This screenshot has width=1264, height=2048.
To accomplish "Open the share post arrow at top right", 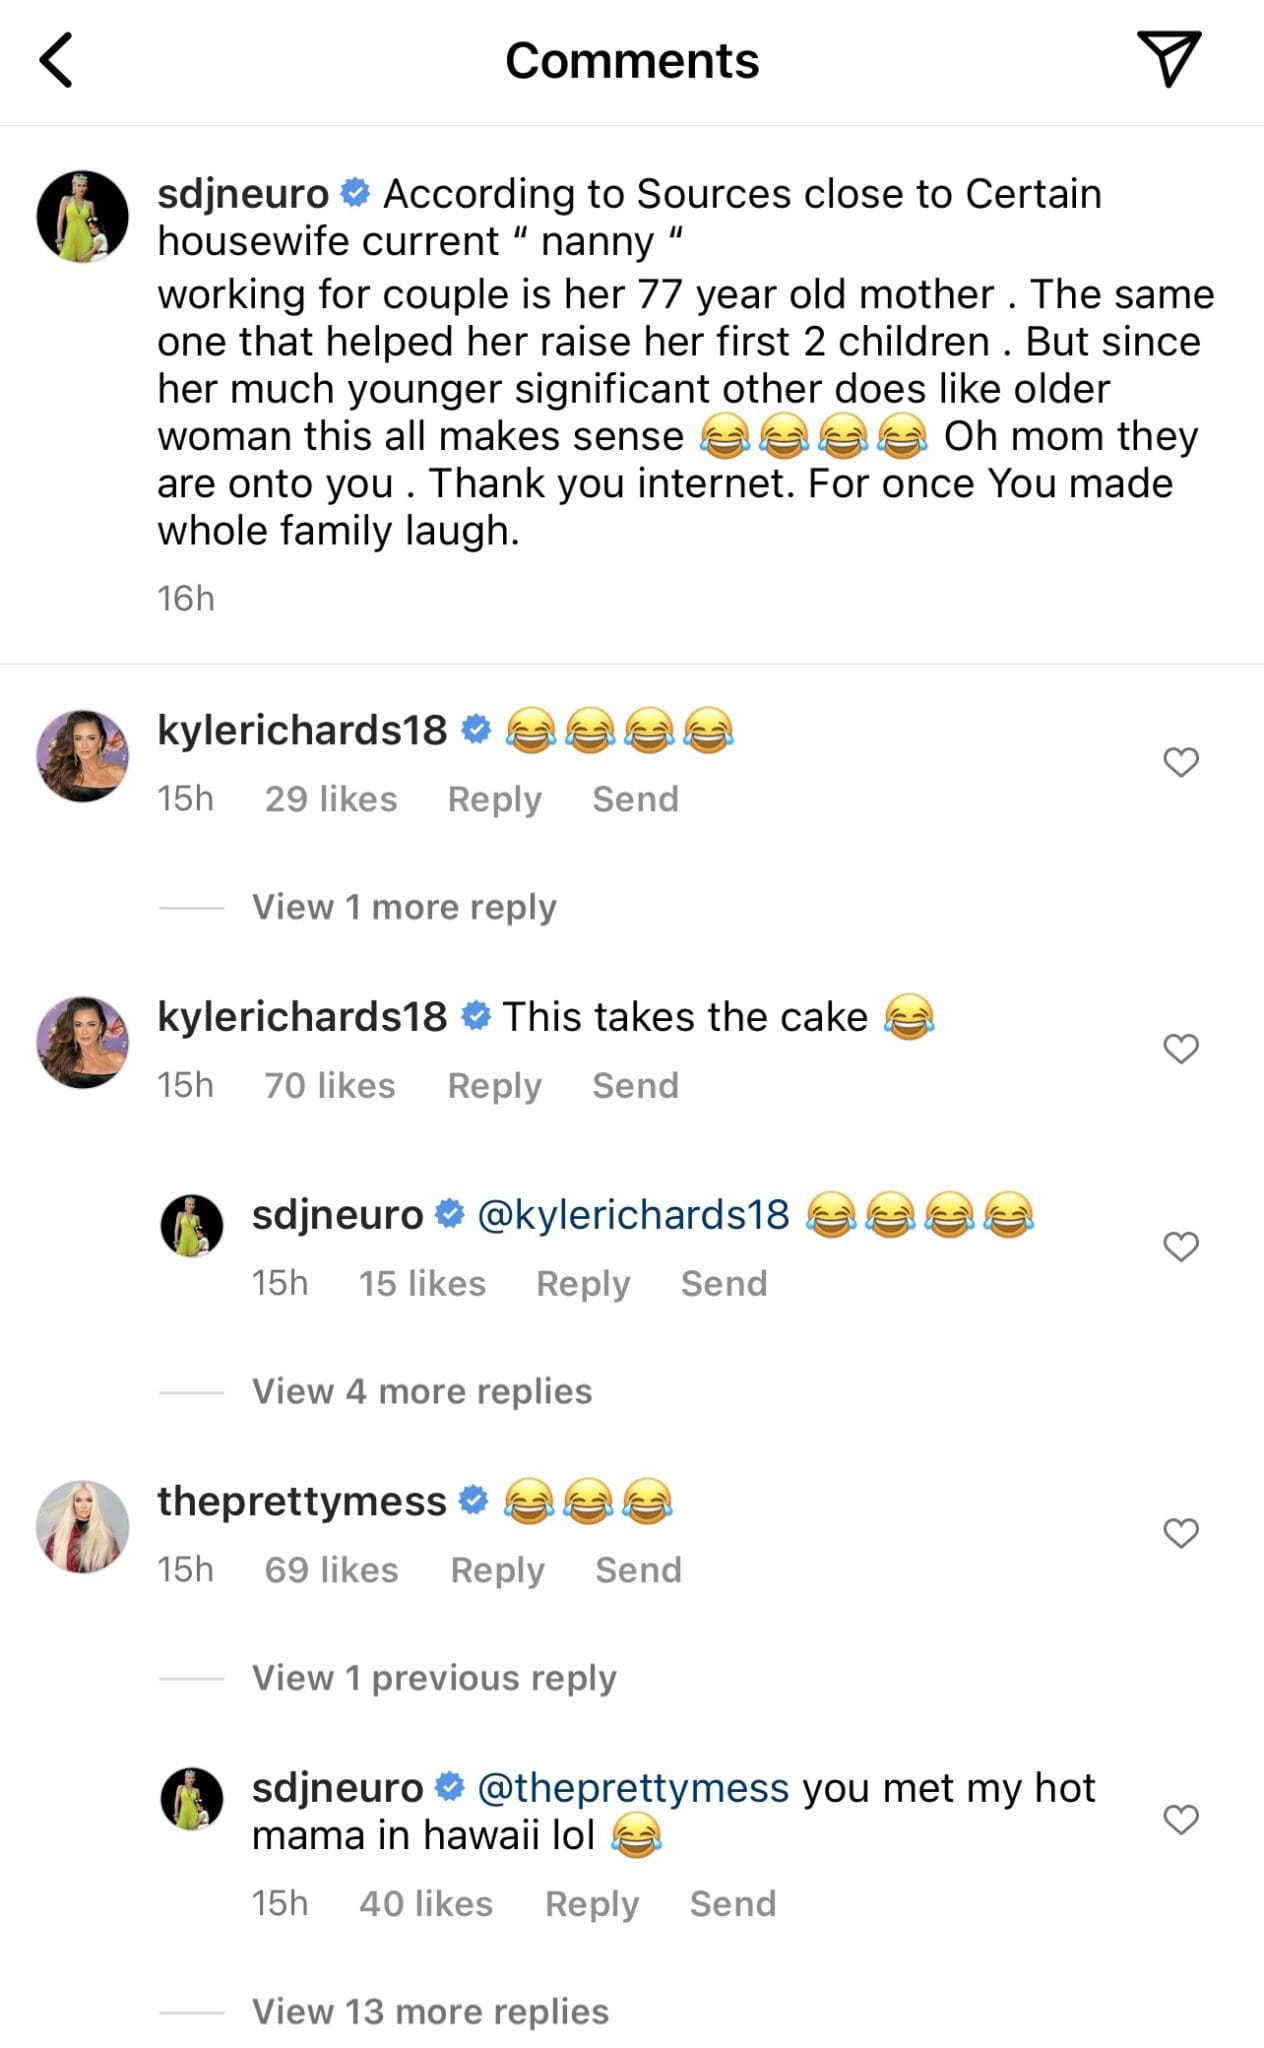I will pos(1178,60).
